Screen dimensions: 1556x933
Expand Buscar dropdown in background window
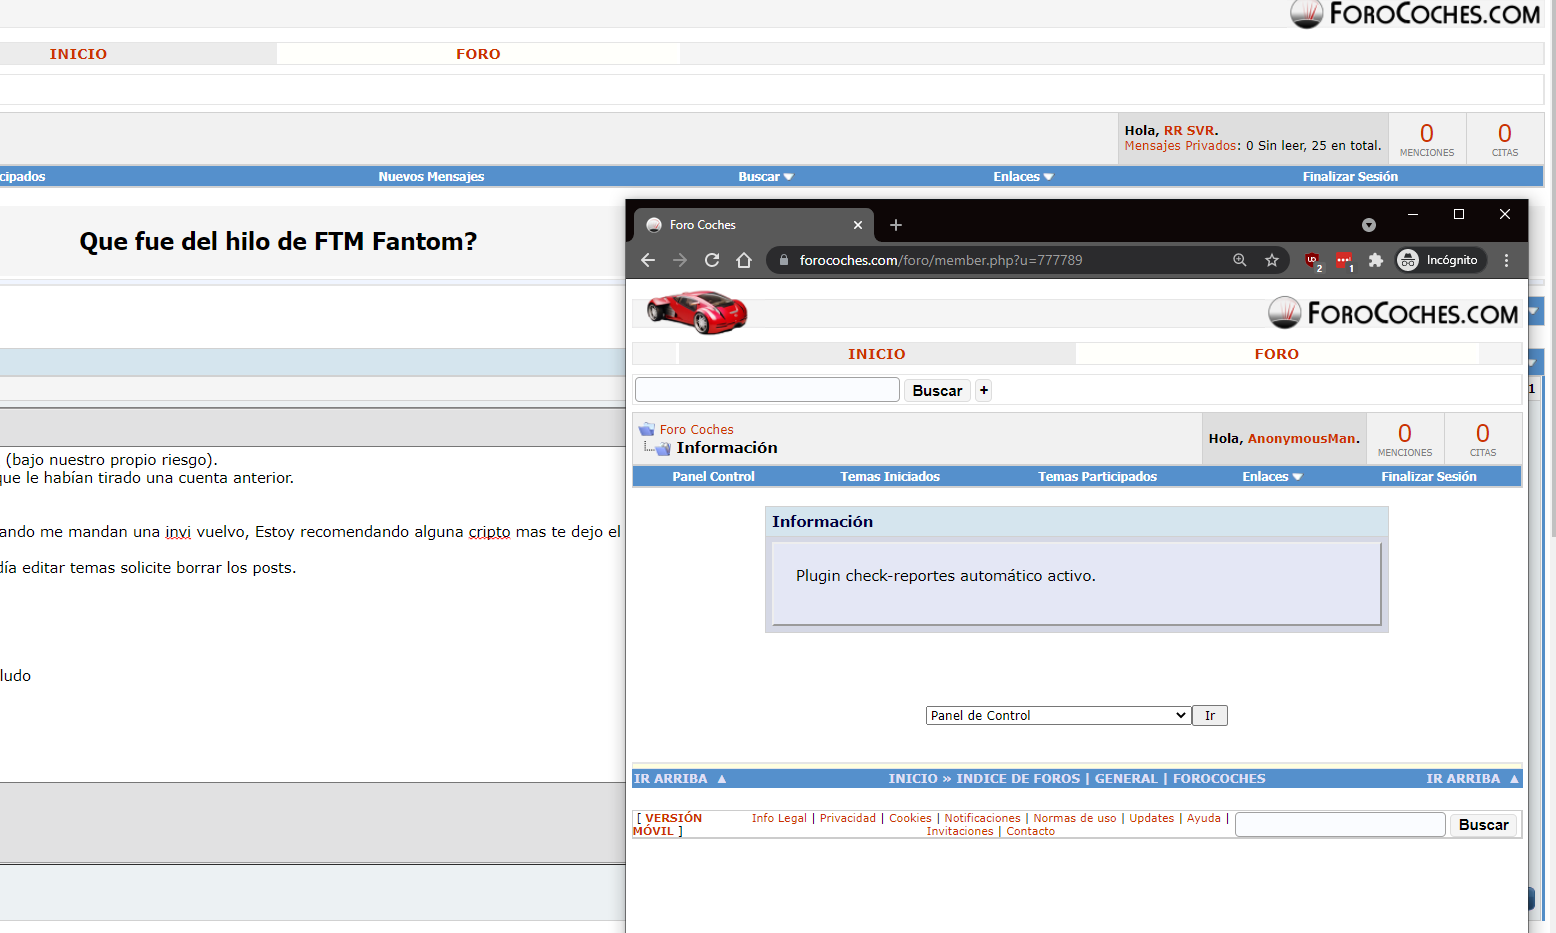point(766,177)
